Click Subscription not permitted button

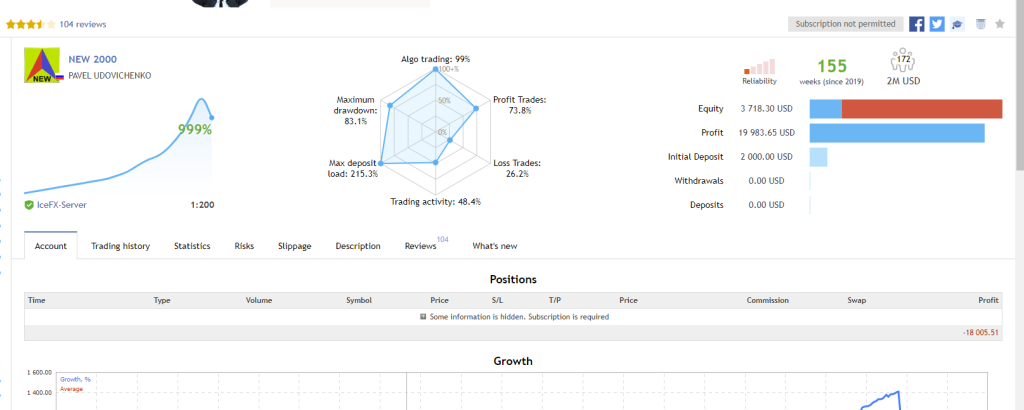[846, 24]
